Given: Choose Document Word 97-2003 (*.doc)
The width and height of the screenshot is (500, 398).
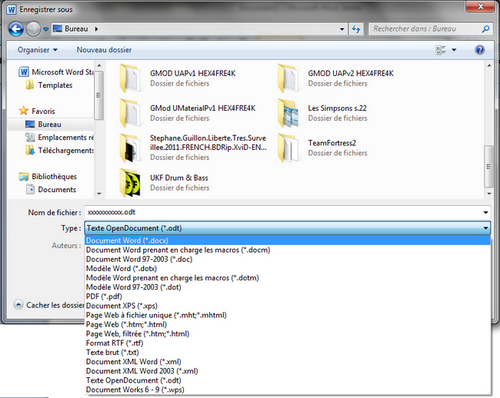Looking at the screenshot, I should [x=287, y=259].
